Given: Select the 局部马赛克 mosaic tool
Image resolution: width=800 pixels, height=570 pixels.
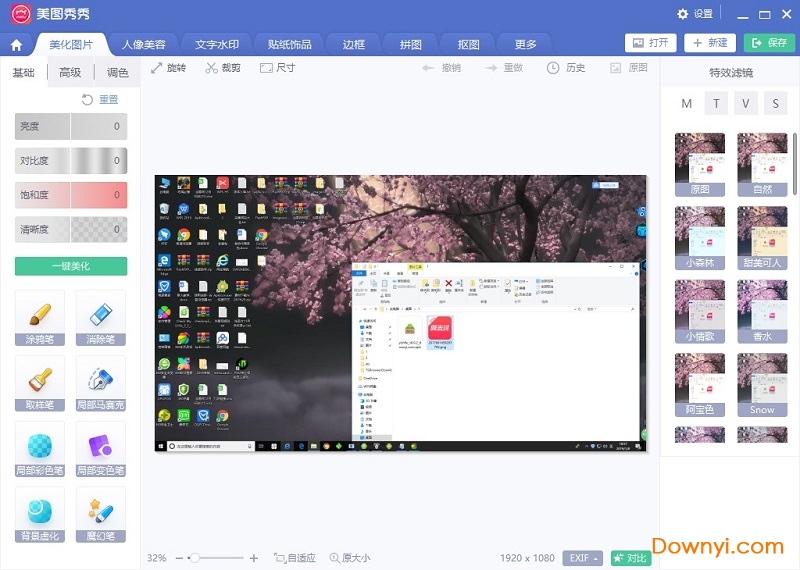Looking at the screenshot, I should (x=101, y=384).
